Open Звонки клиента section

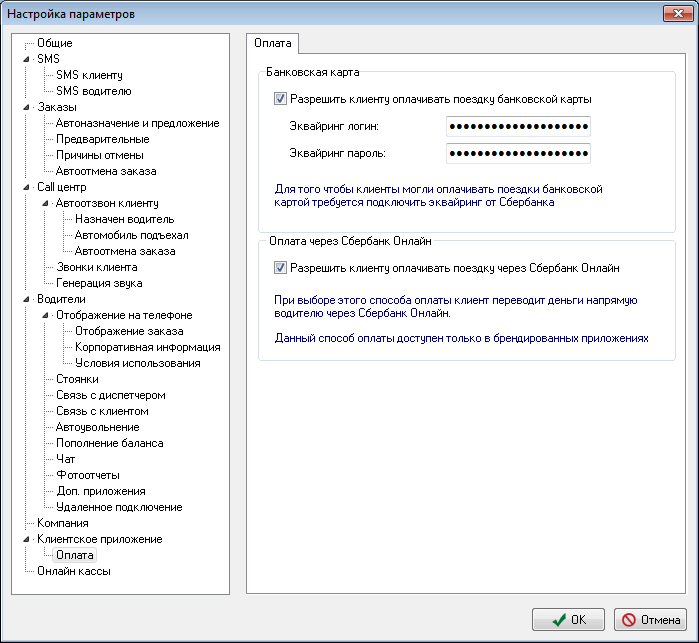97,267
